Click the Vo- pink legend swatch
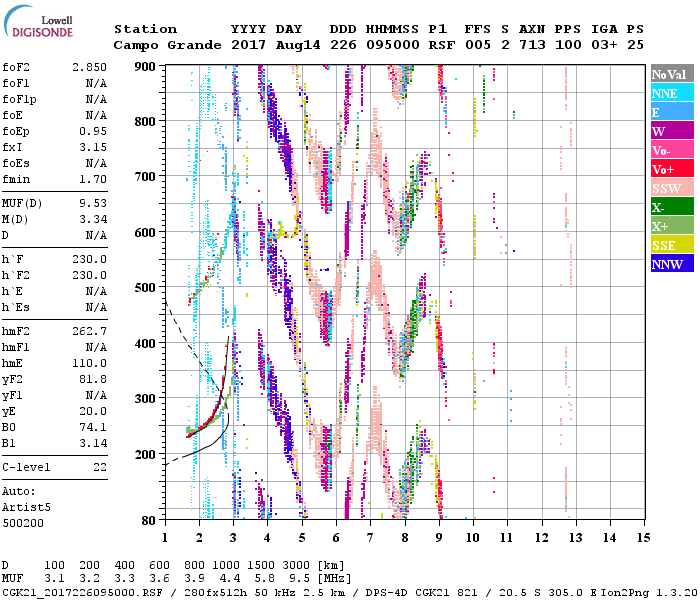This screenshot has height=600, width=700. (671, 150)
